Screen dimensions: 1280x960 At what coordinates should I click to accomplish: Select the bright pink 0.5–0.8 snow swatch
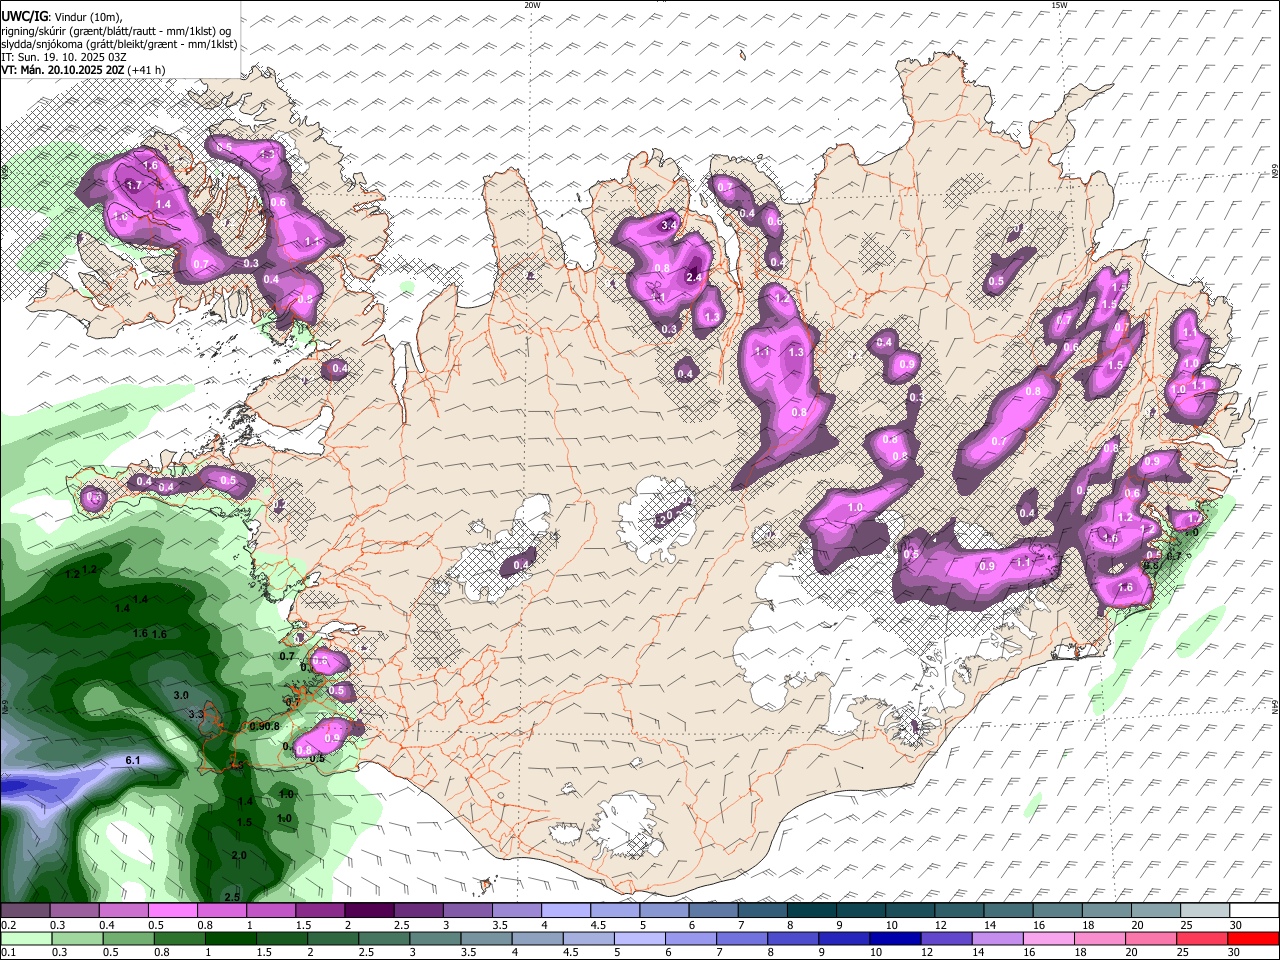(x=172, y=911)
